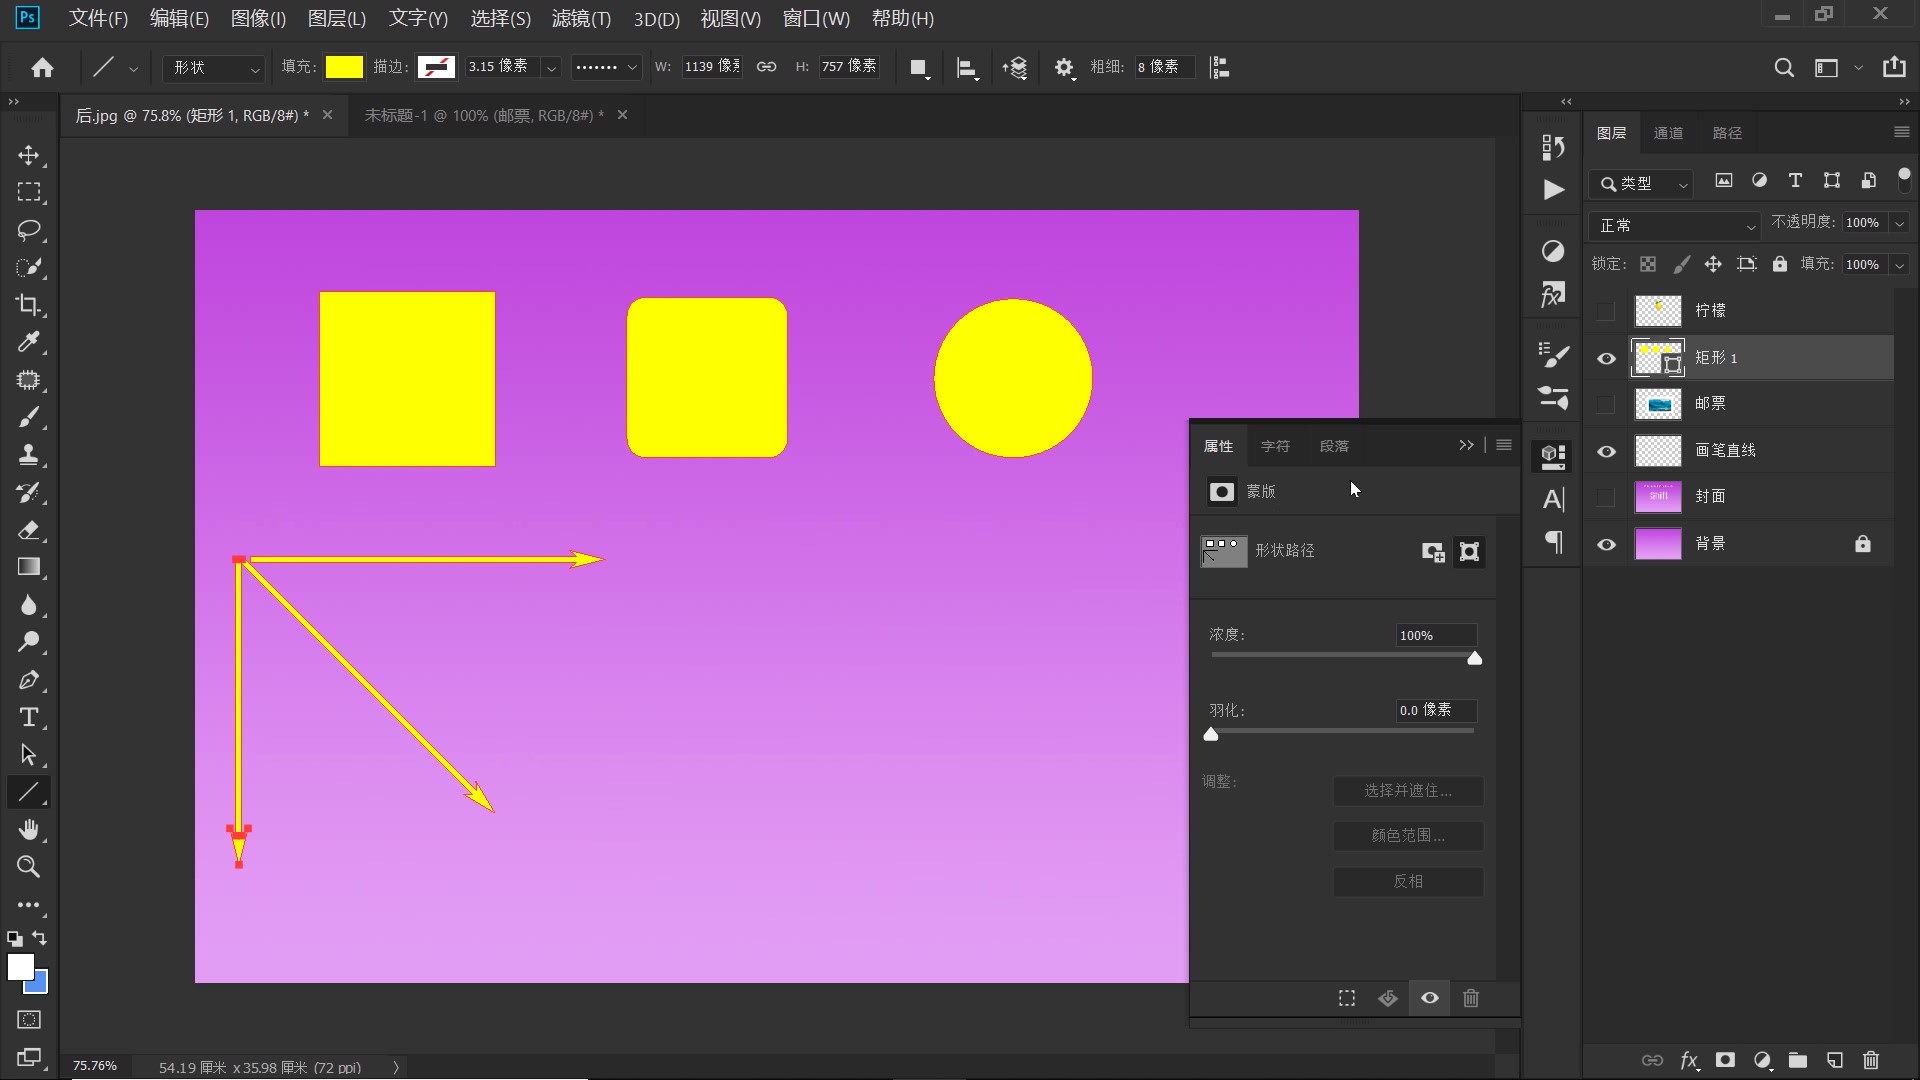1920x1080 pixels.
Task: Open the 滤镜(T) menu
Action: [581, 19]
